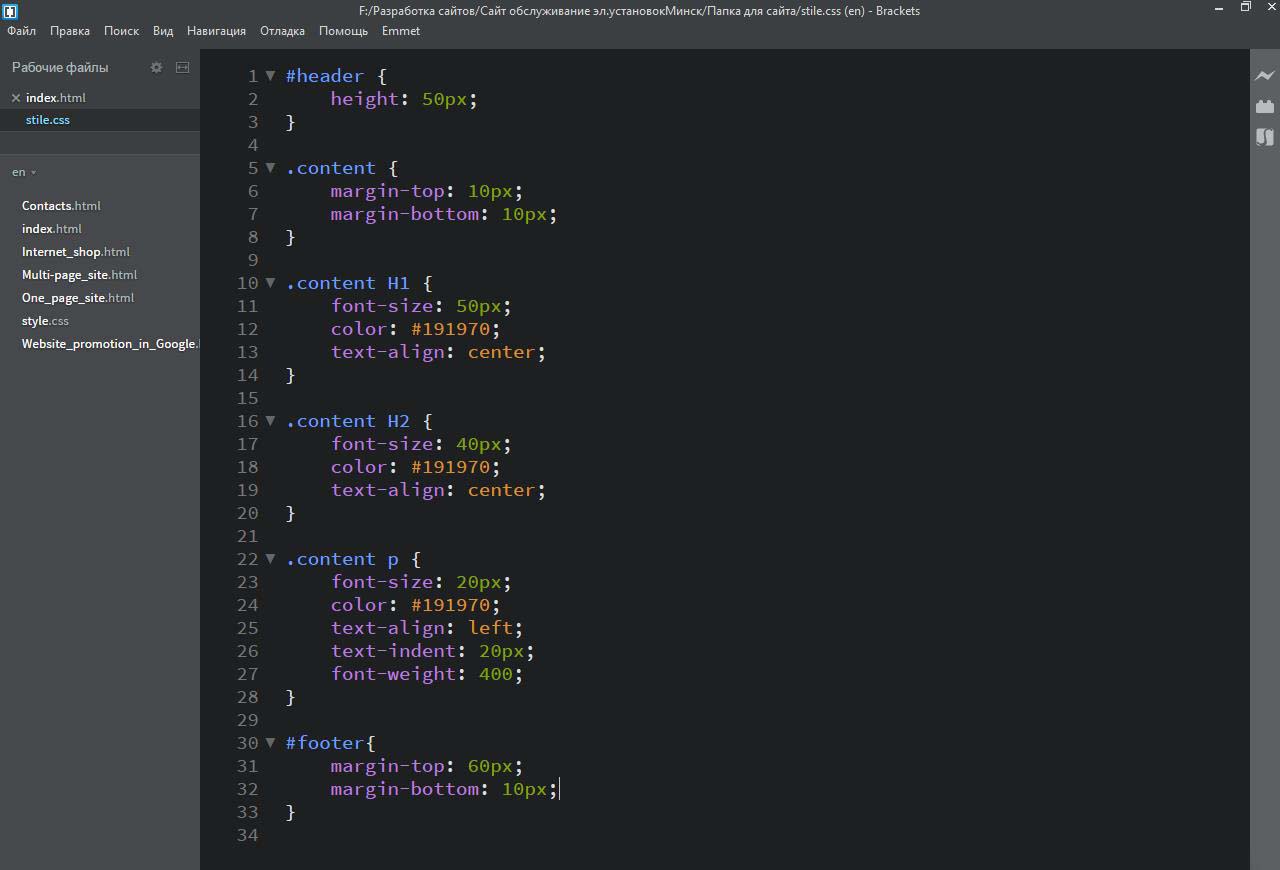The image size is (1280, 870).
Task: Open the 'en' project folder dropdown
Action: [24, 172]
